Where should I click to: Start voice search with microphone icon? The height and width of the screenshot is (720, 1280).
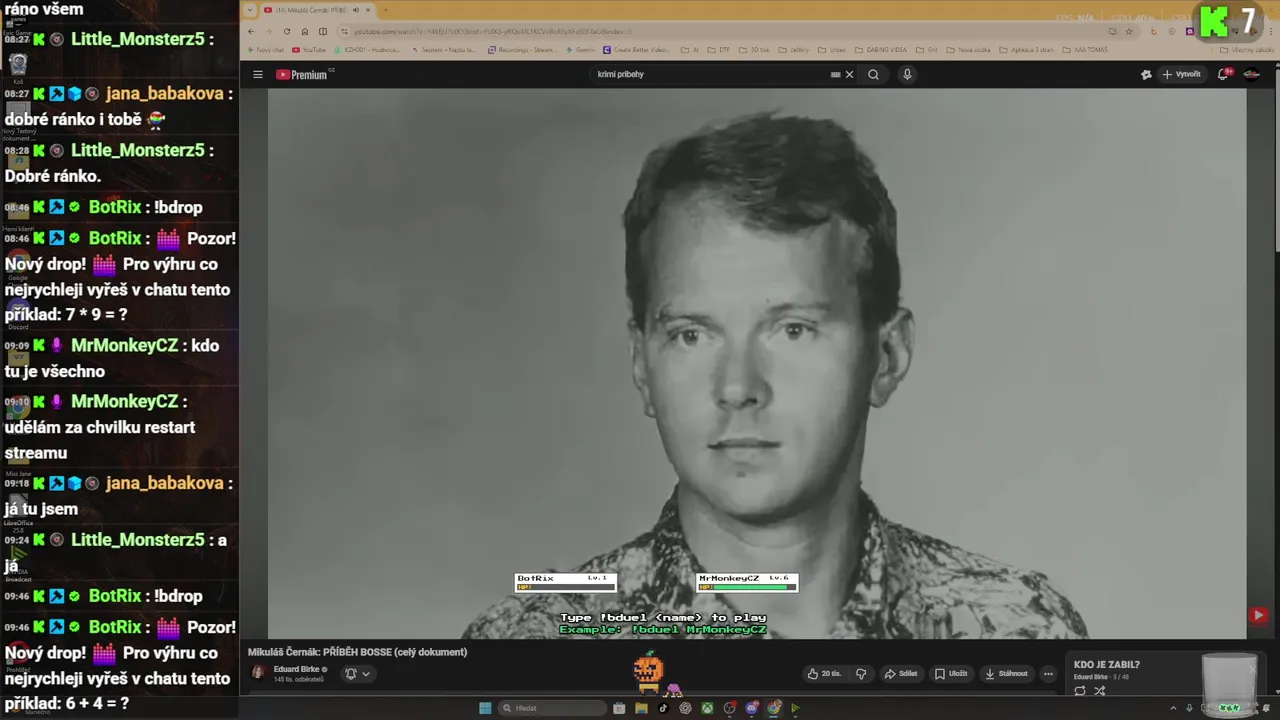click(907, 74)
